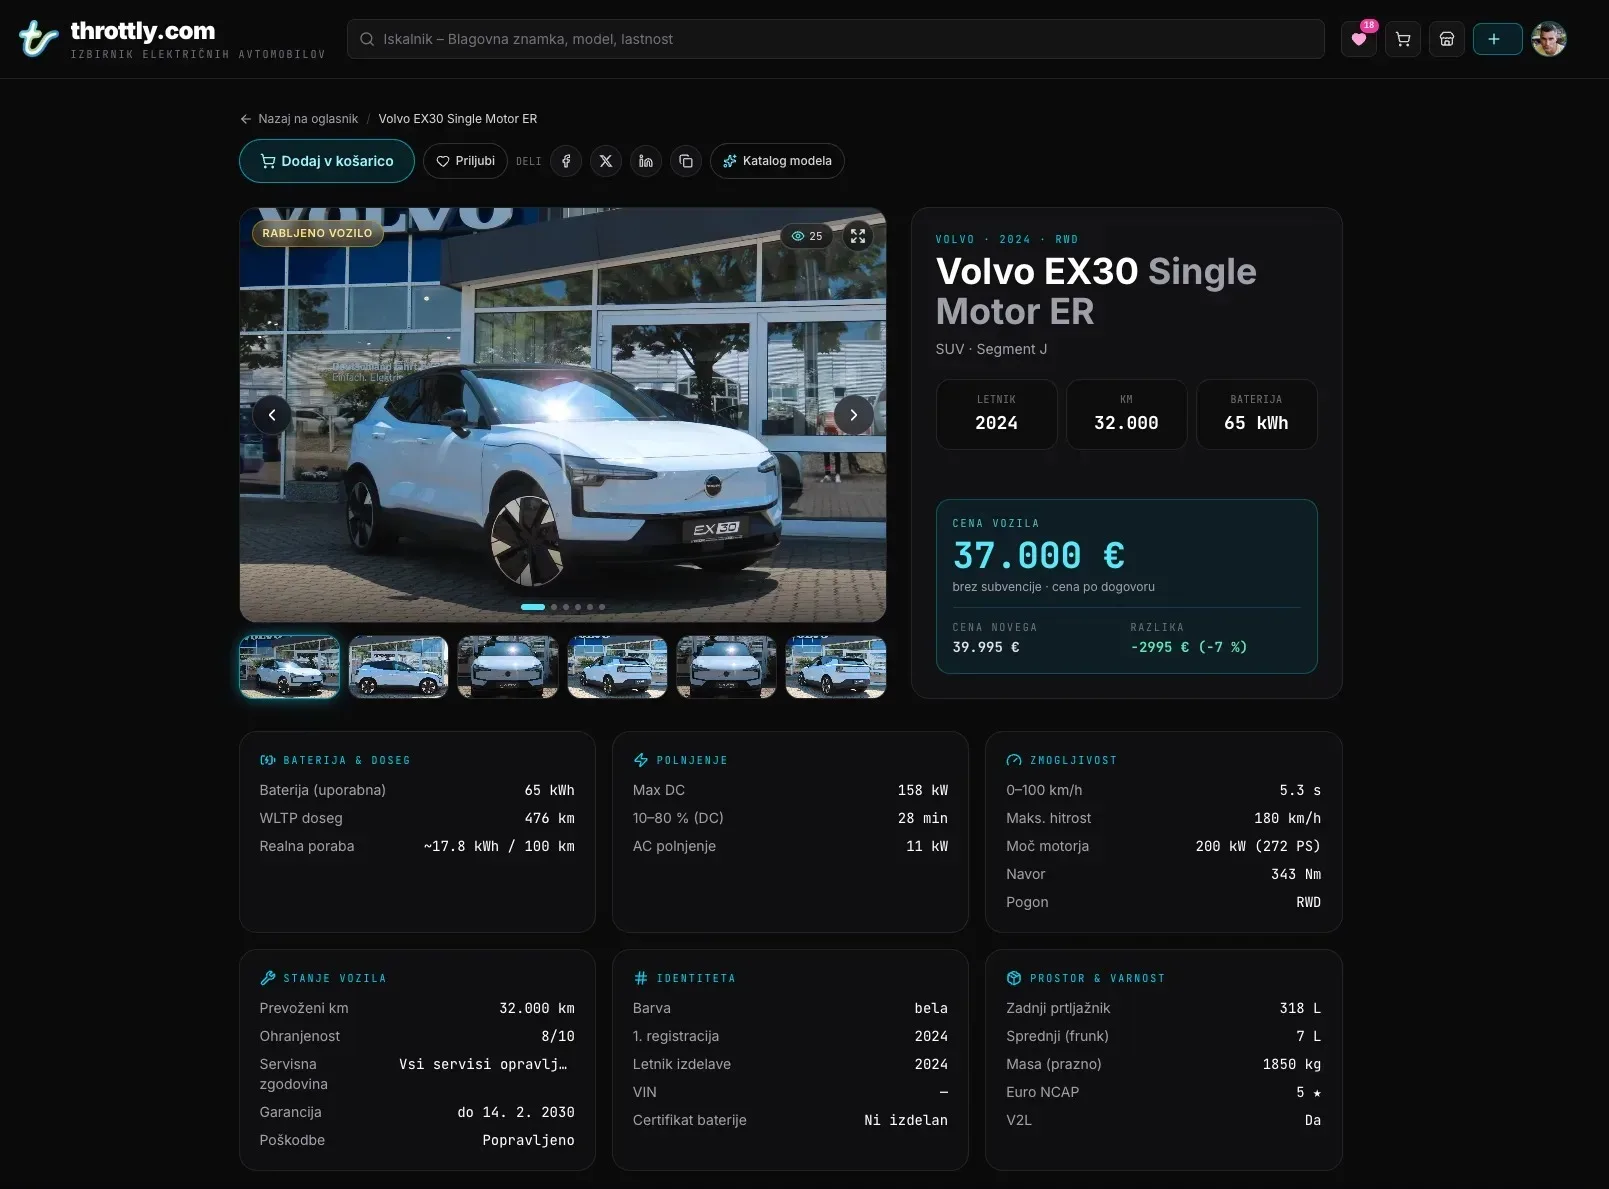
Task: Show next photo in gallery
Action: (x=854, y=415)
